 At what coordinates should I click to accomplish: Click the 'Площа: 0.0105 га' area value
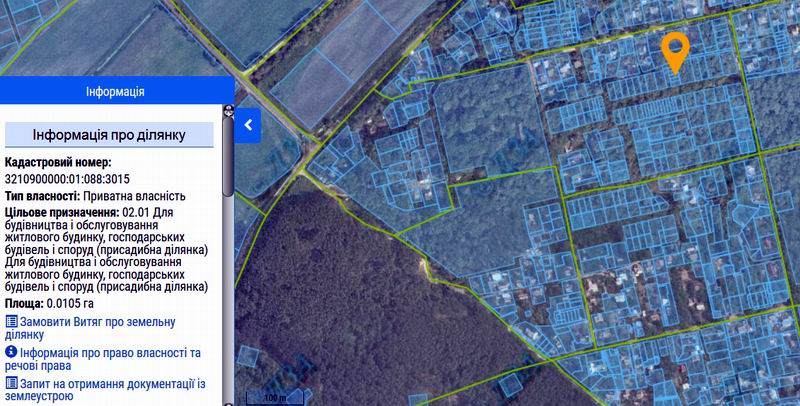pos(52,302)
